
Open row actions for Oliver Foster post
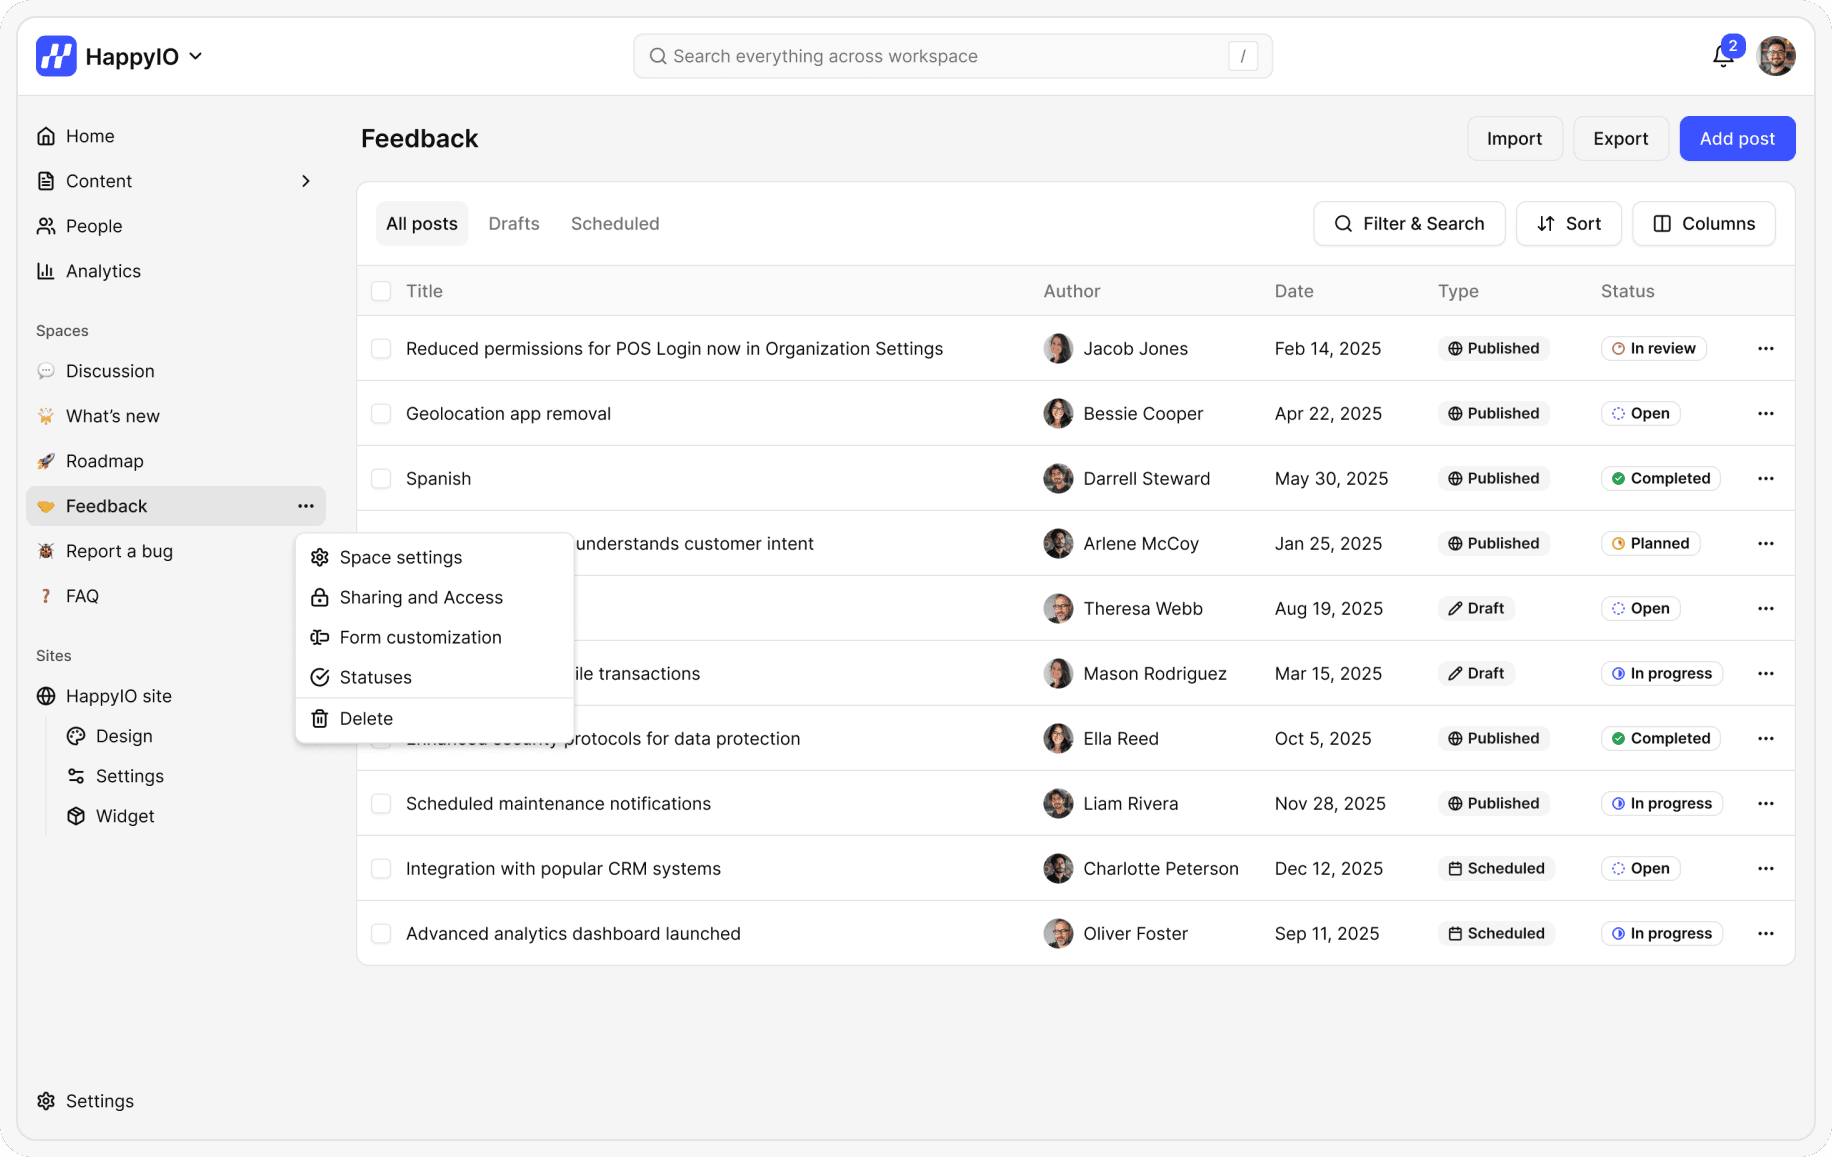click(x=1766, y=933)
